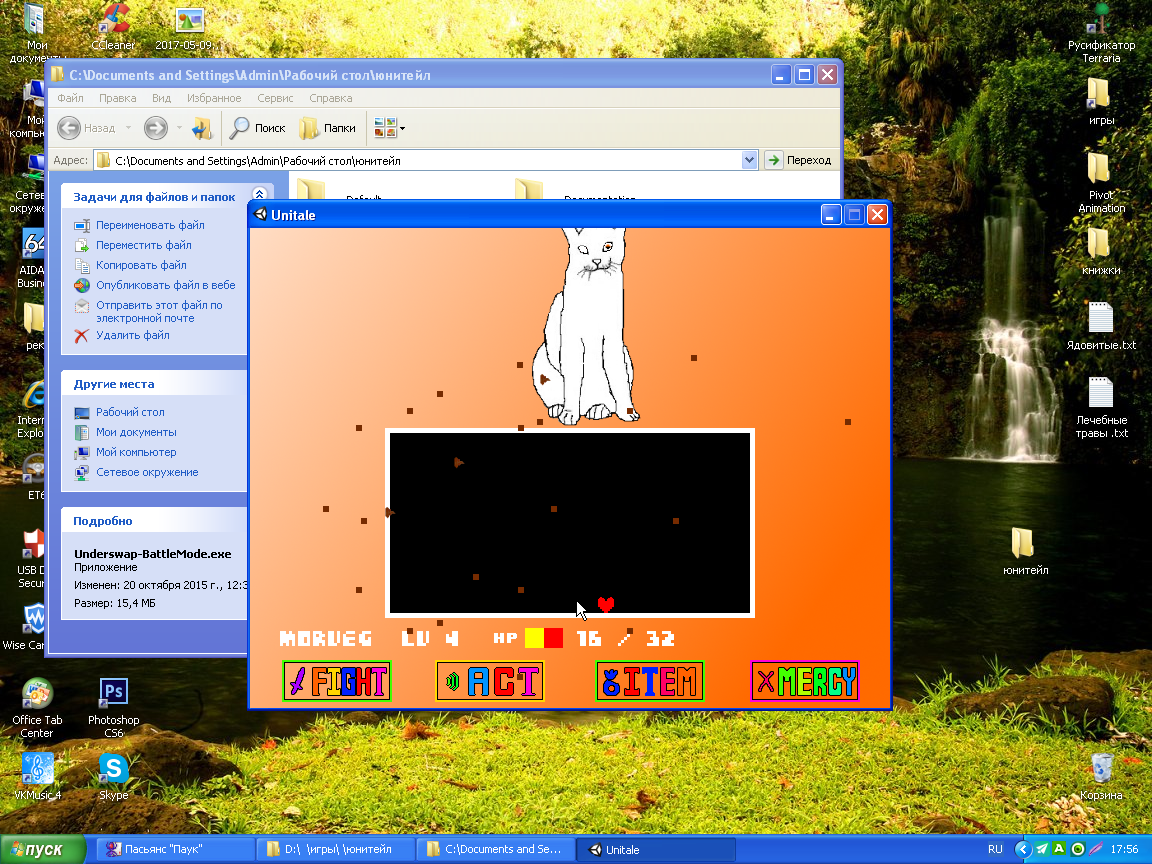Toggle the Папки folders pane button
The width and height of the screenshot is (1152, 864).
click(328, 128)
